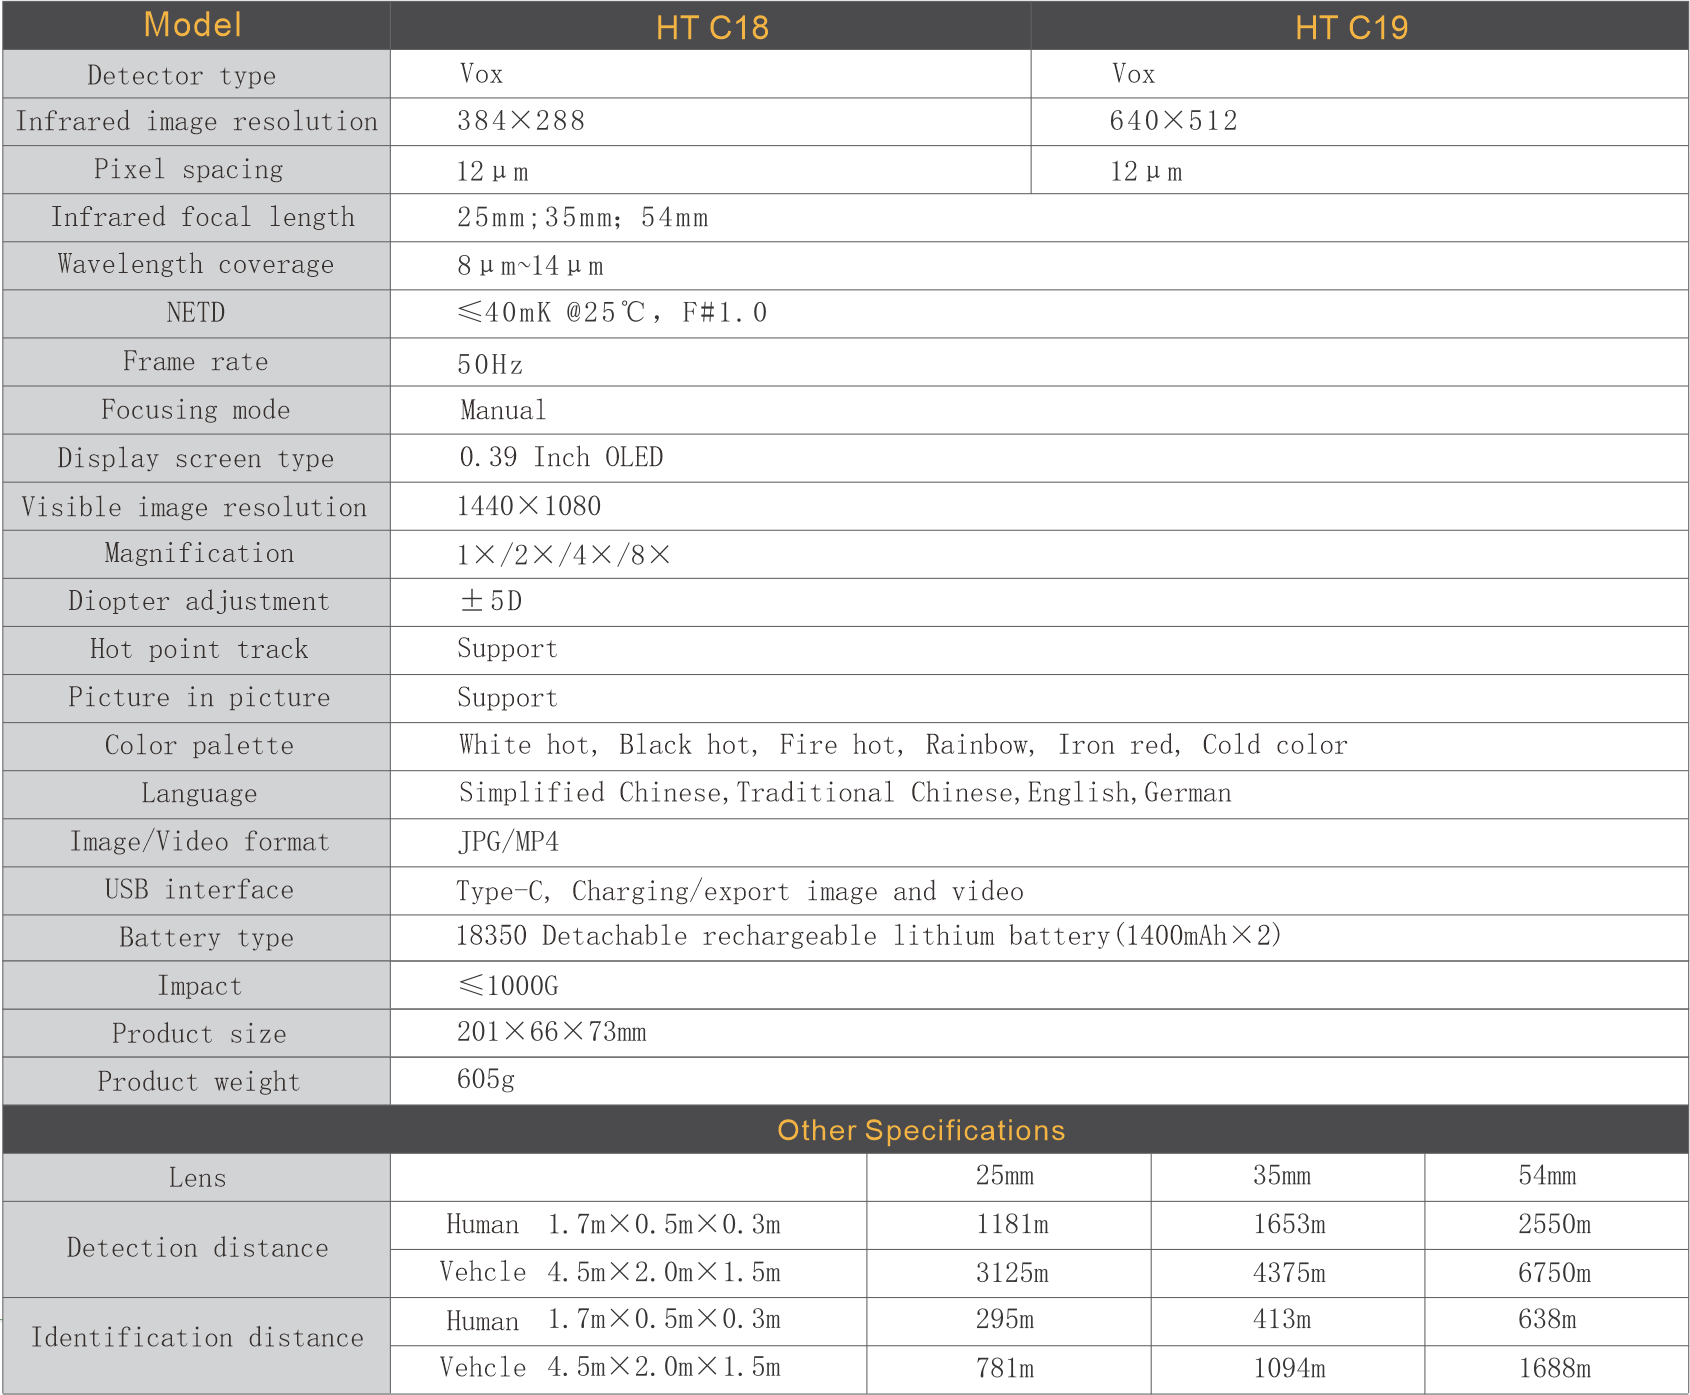Click the 35mm lens column heading
The height and width of the screenshot is (1395, 1690).
[x=1281, y=1176]
